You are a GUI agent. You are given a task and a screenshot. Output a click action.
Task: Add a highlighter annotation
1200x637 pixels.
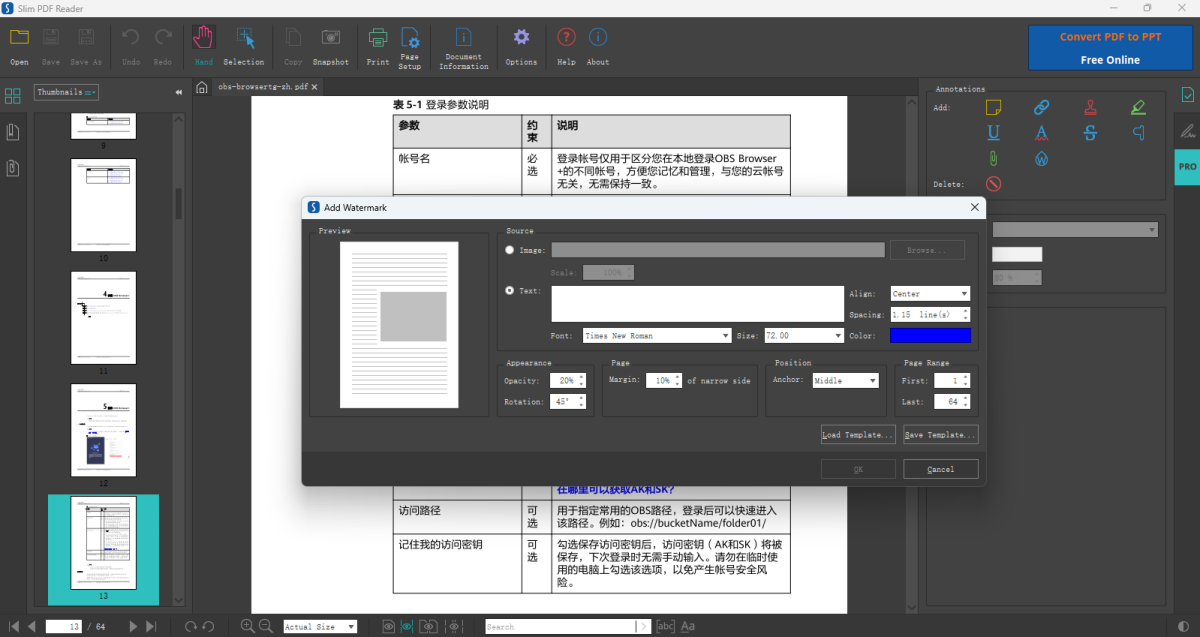(1138, 107)
